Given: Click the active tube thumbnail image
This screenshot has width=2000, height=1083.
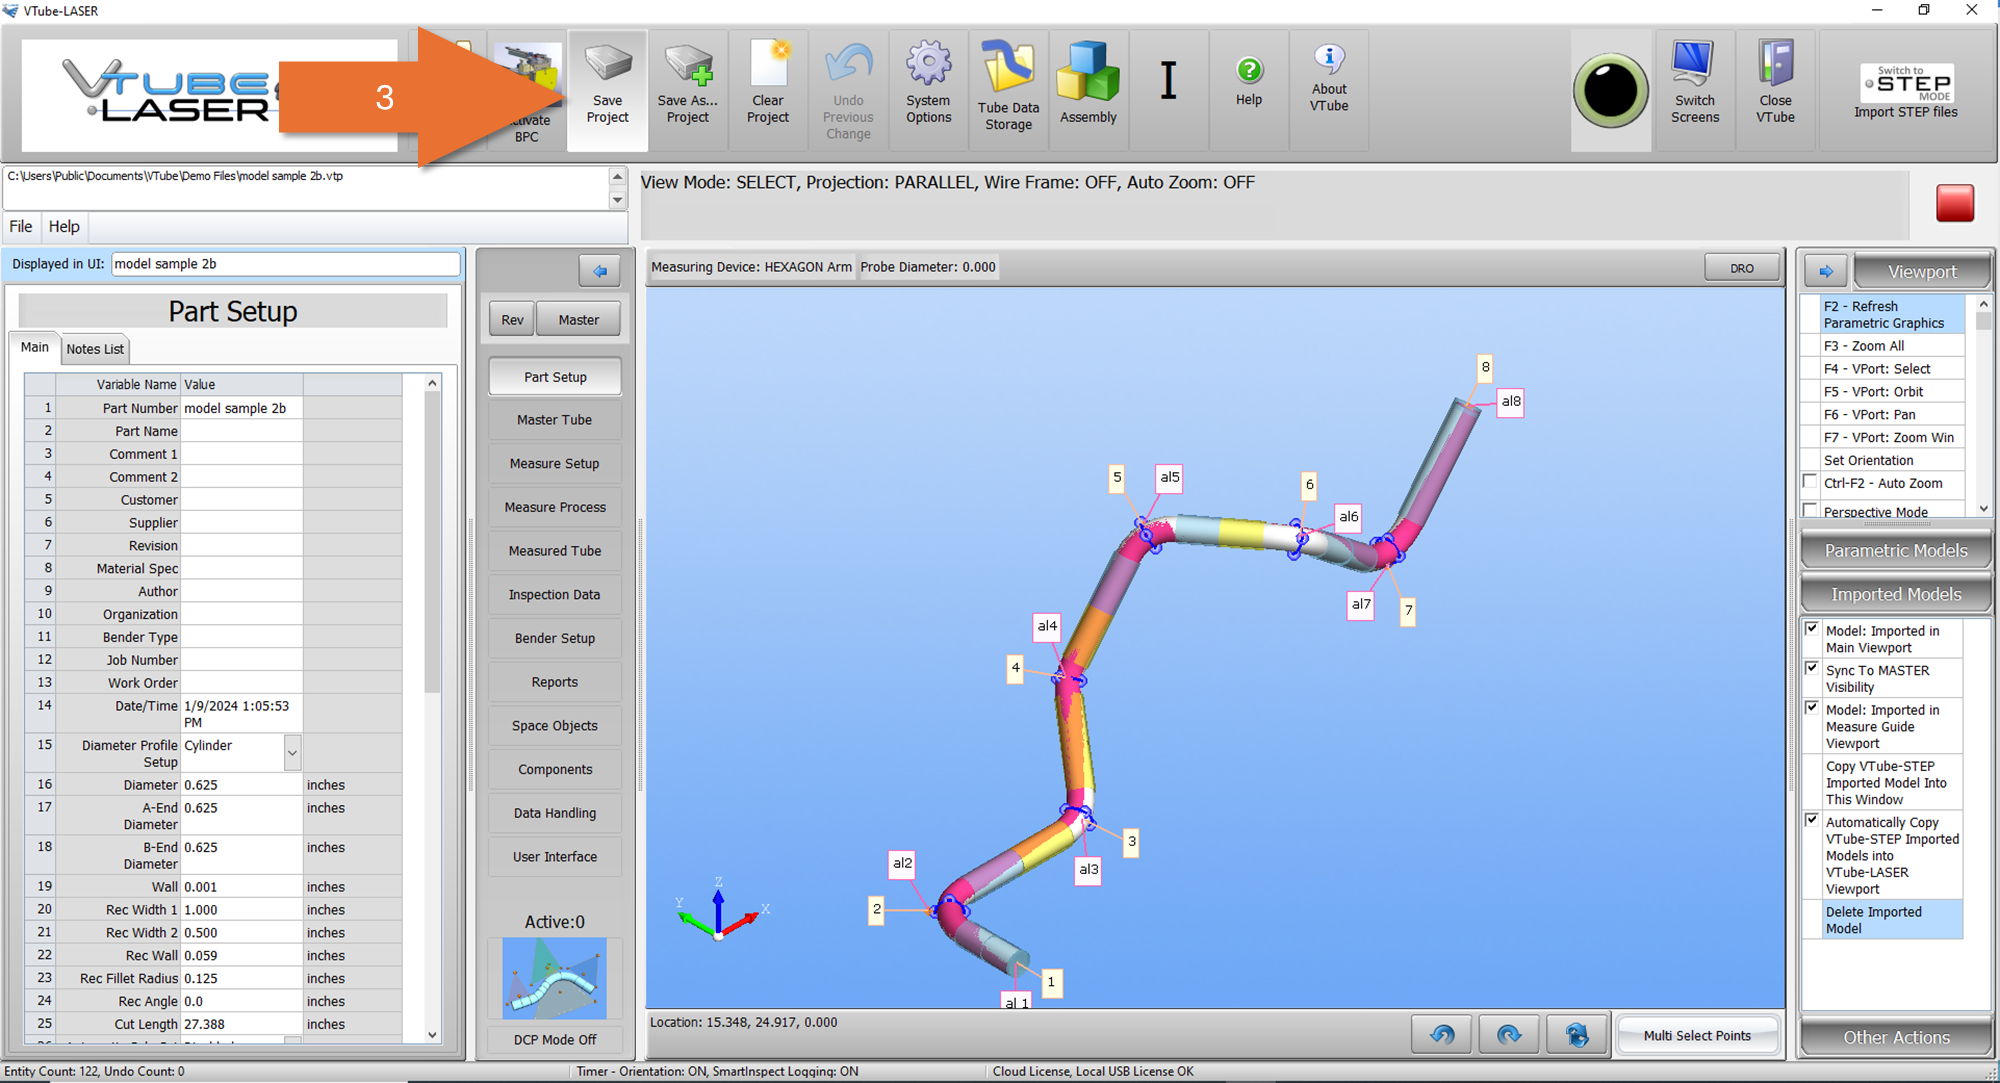Looking at the screenshot, I should [555, 978].
